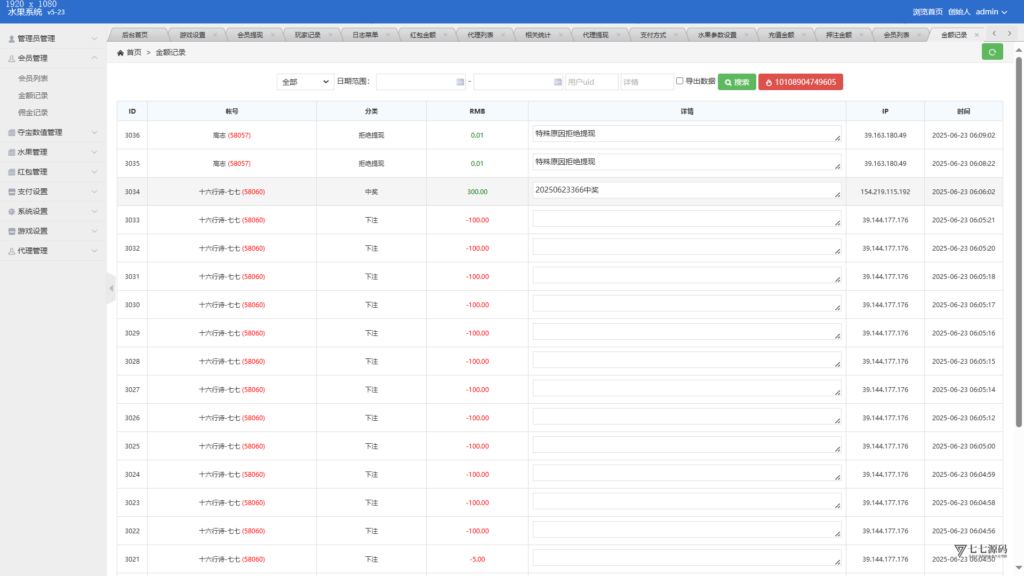Collapse the sidebar with the arrow handle
Viewport: 1024px width, 576px height.
[x=111, y=288]
